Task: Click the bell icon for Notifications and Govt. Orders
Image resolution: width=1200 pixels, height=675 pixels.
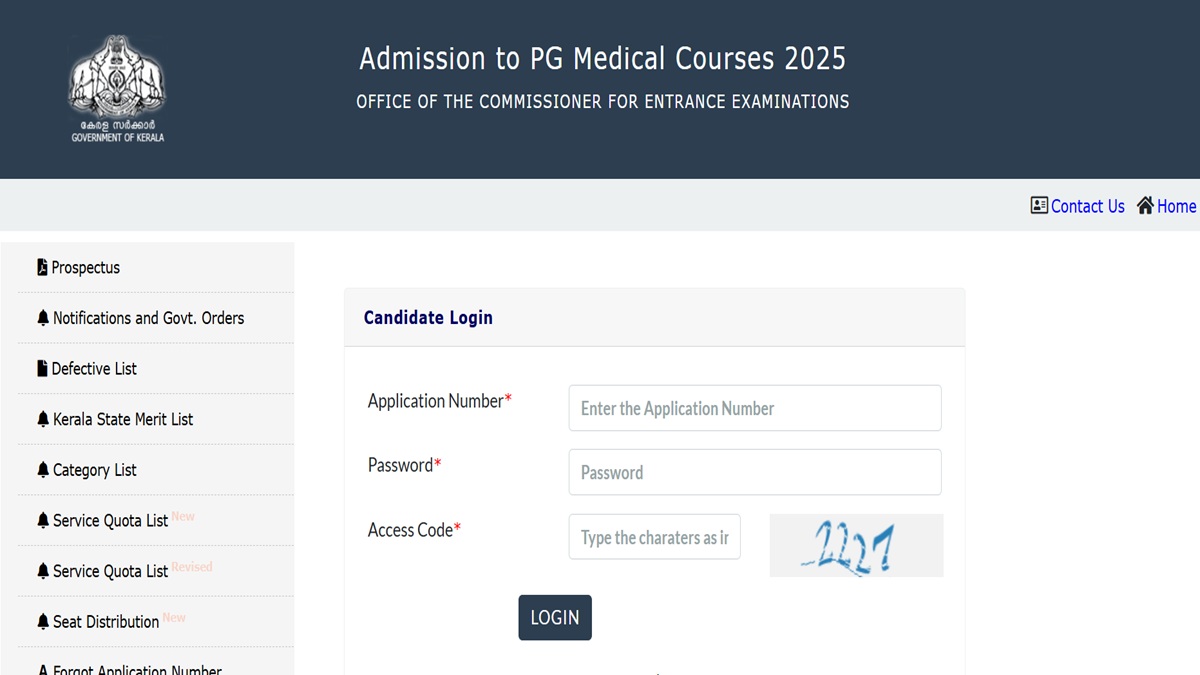Action: point(42,317)
